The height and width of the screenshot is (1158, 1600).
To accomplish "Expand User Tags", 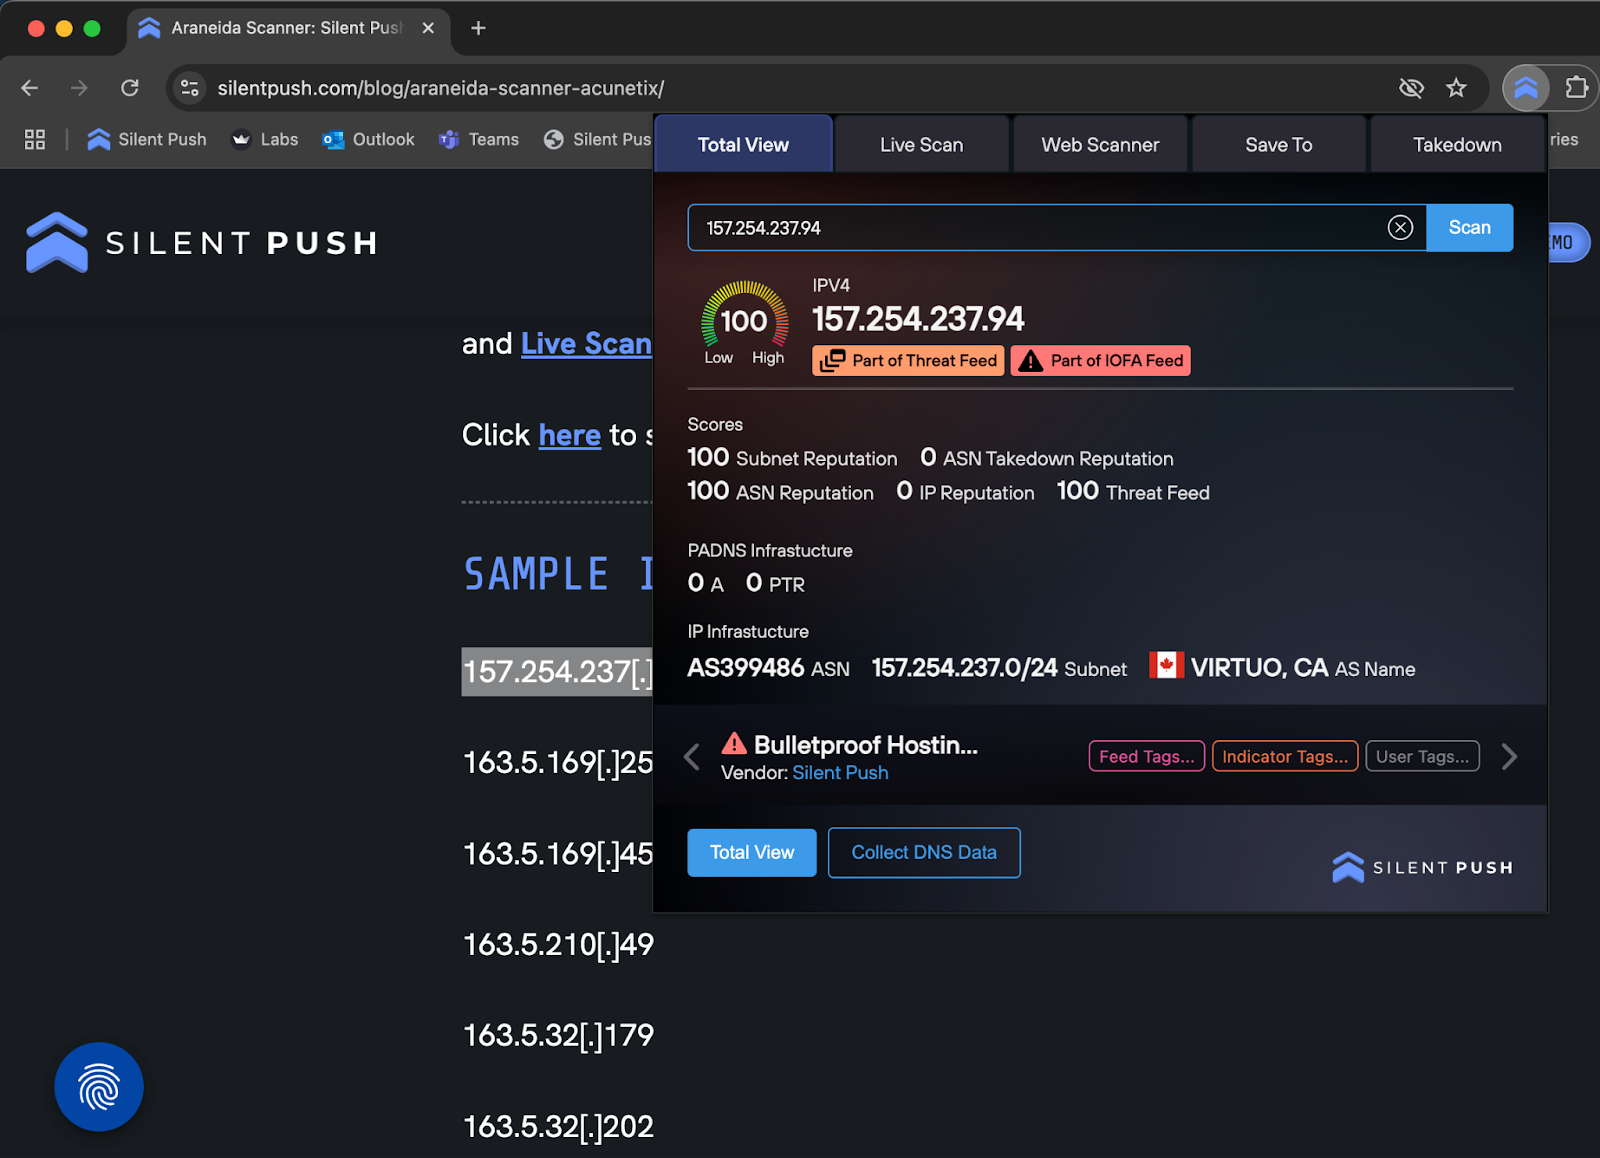I will point(1422,757).
